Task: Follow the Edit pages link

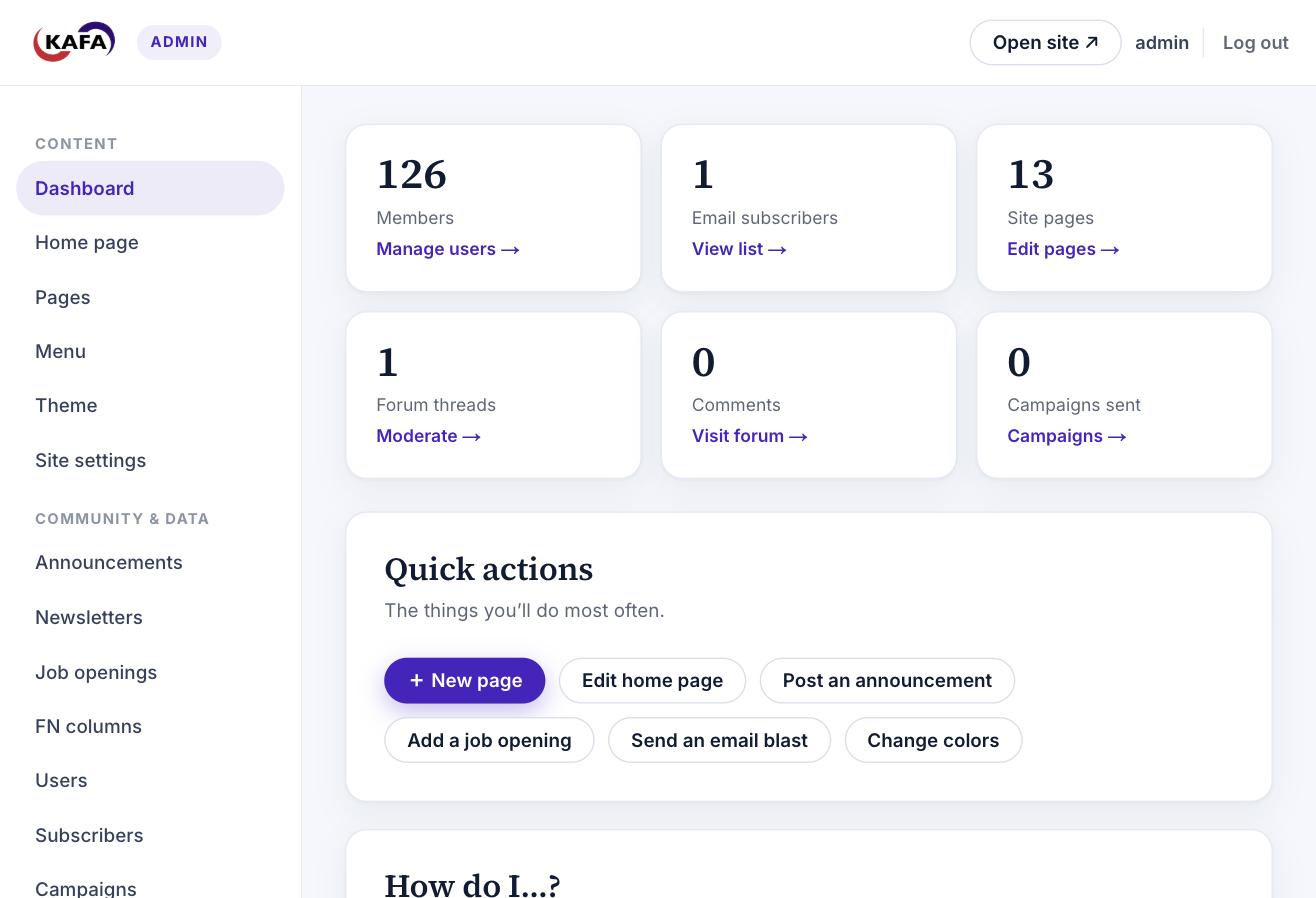Action: (1063, 249)
